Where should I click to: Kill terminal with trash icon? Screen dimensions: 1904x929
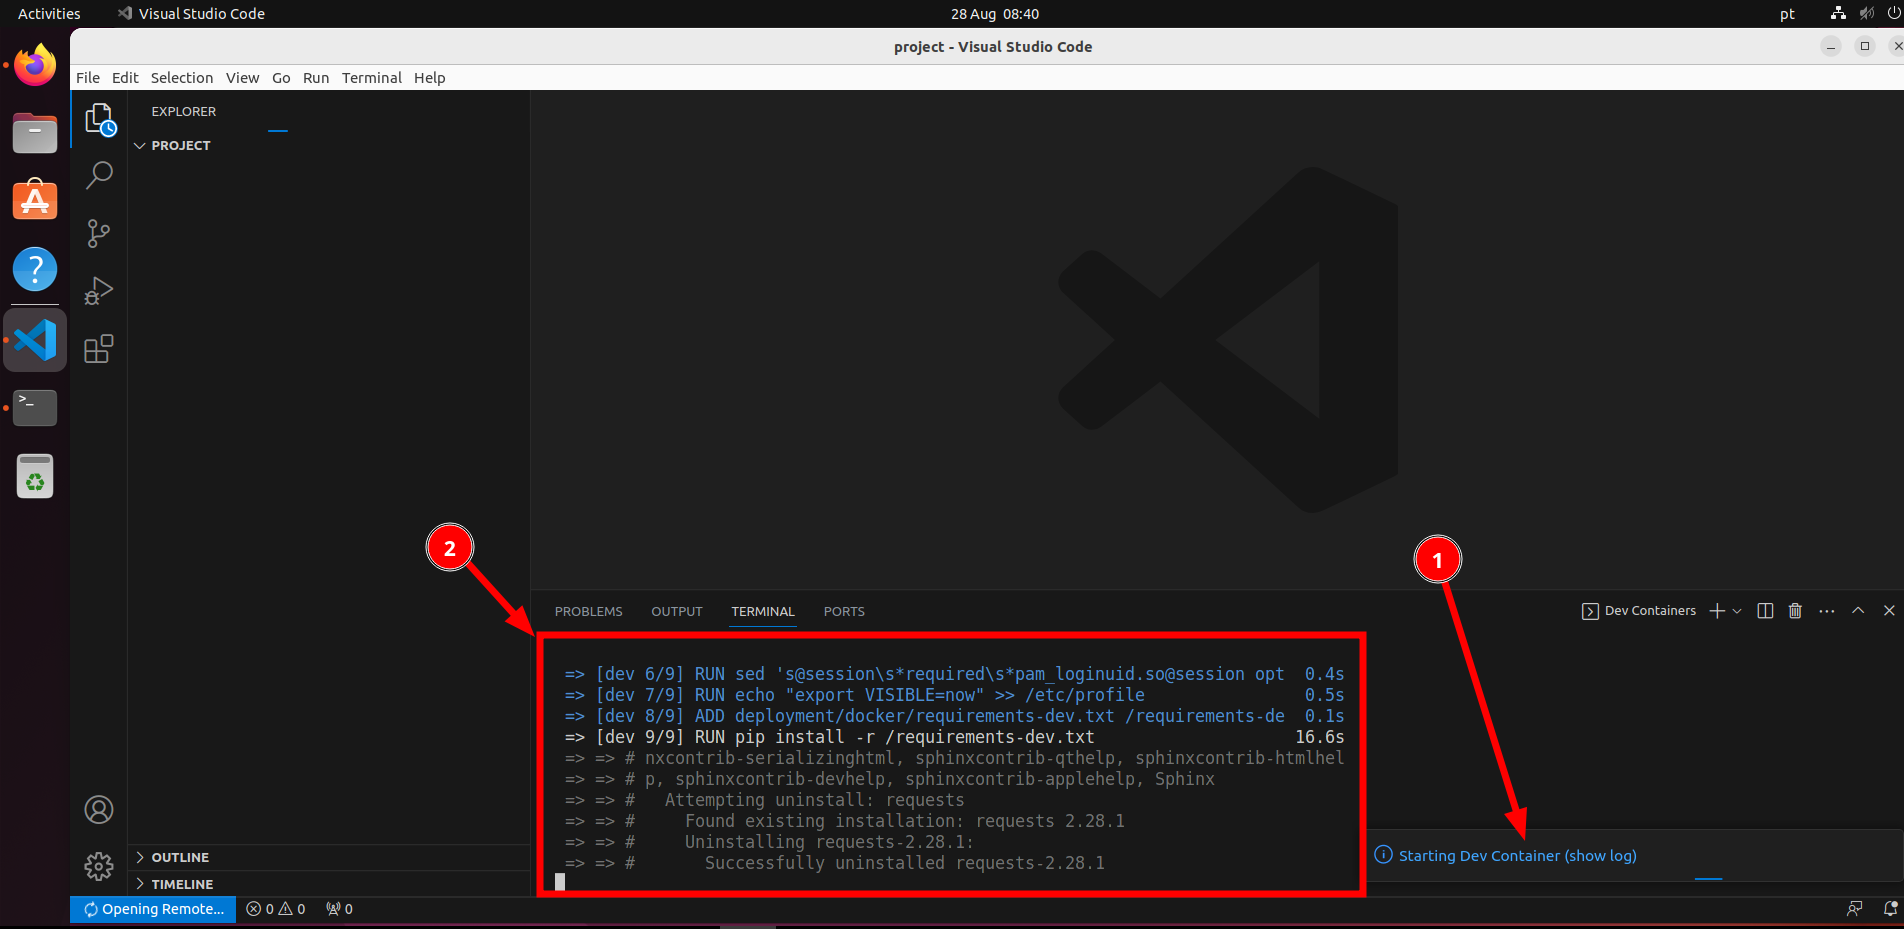pyautogui.click(x=1795, y=611)
